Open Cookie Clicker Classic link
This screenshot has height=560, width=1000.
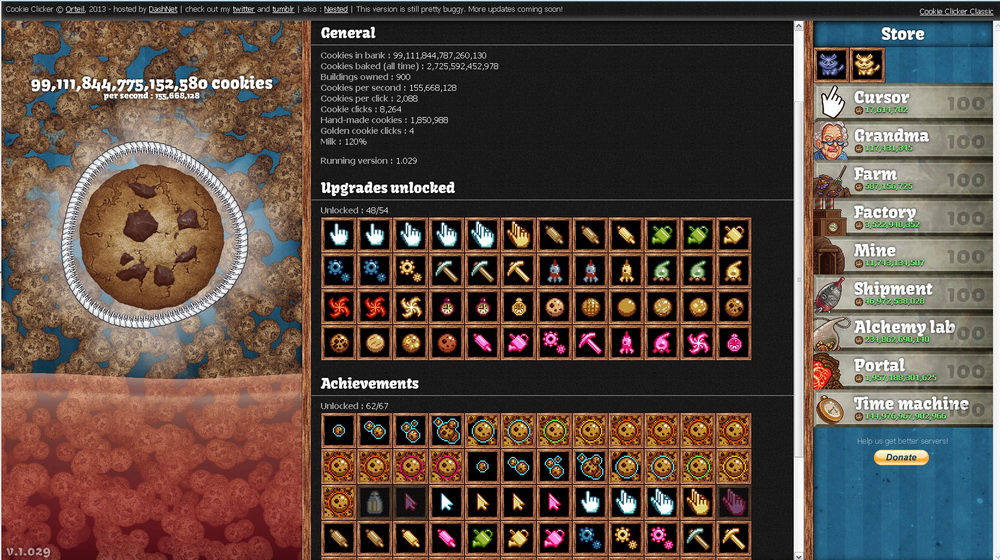(x=955, y=11)
